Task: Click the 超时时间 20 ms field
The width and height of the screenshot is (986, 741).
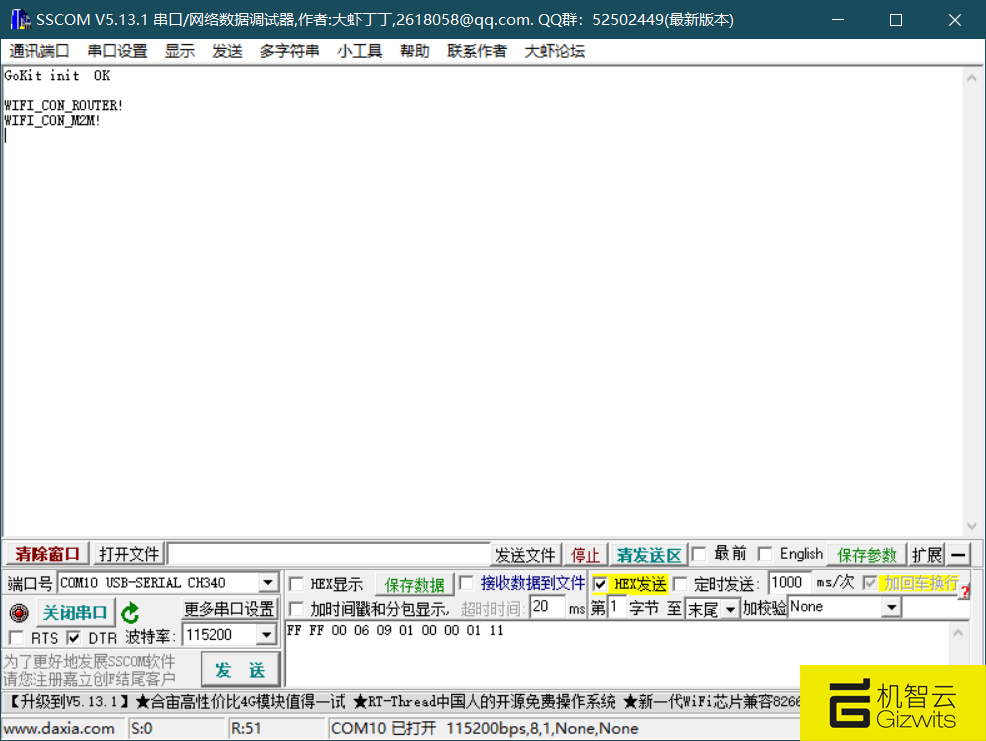Action: 548,608
